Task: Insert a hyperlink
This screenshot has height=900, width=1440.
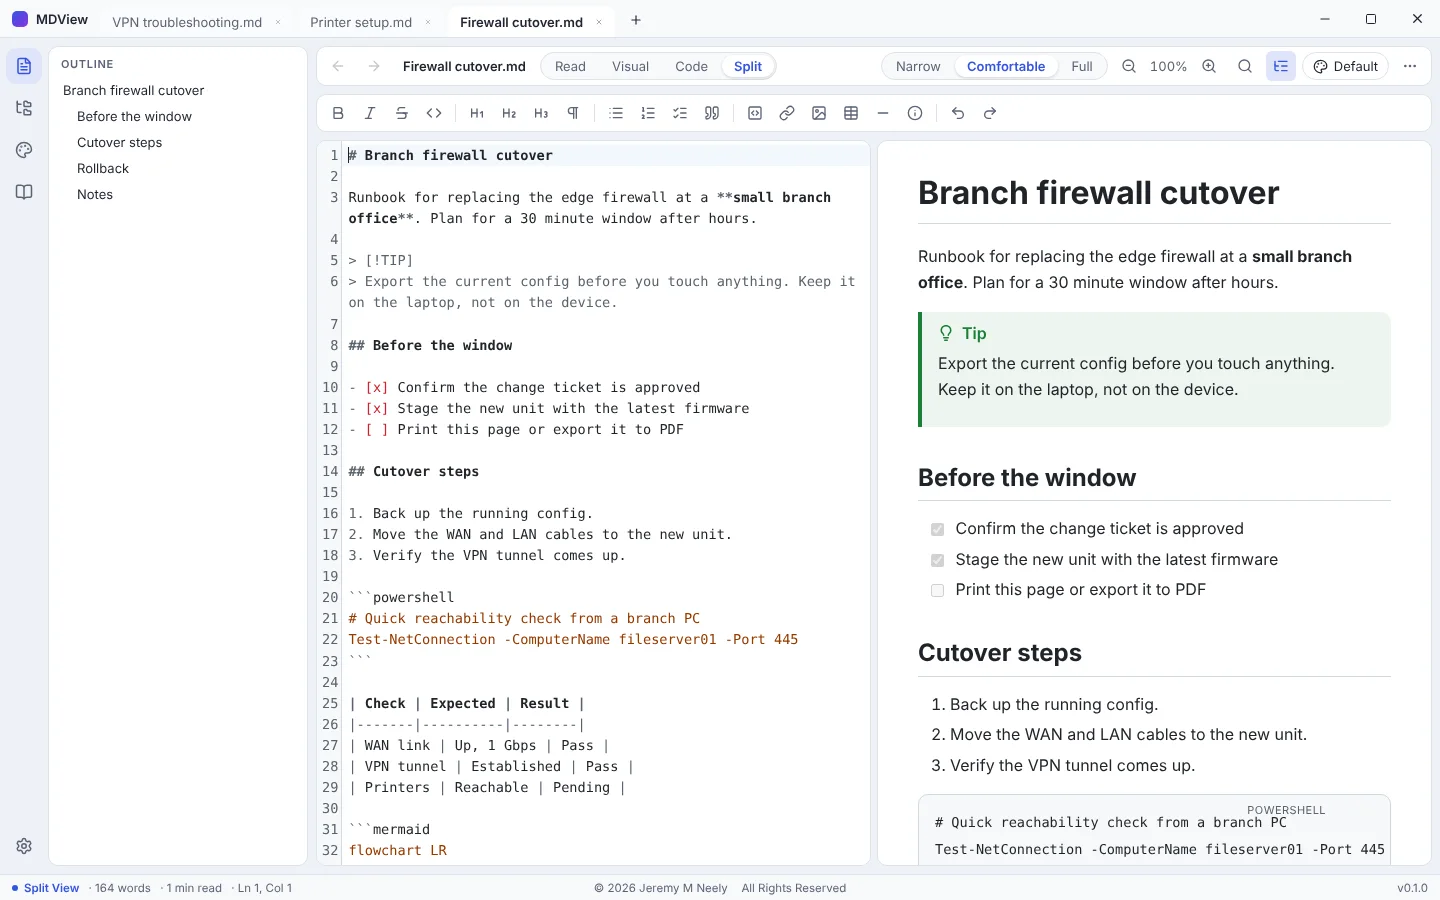Action: tap(787, 113)
